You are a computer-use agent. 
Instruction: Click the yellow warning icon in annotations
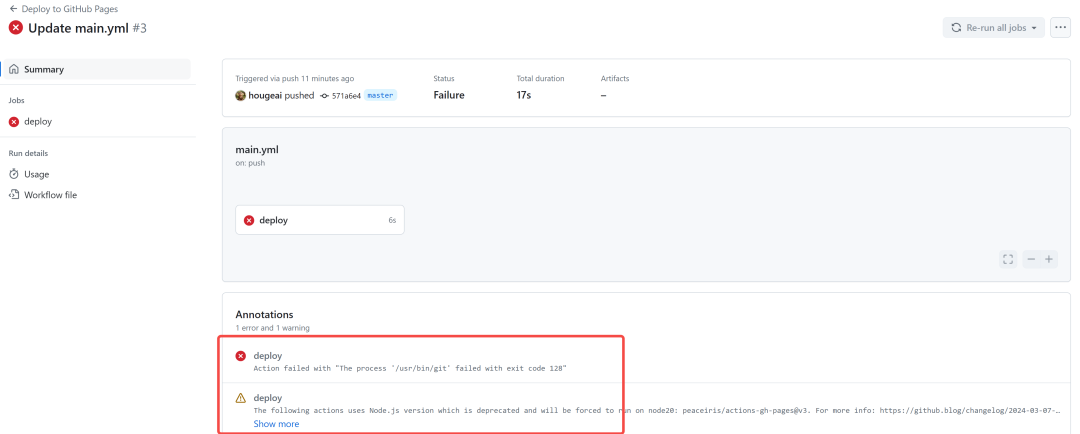point(241,398)
